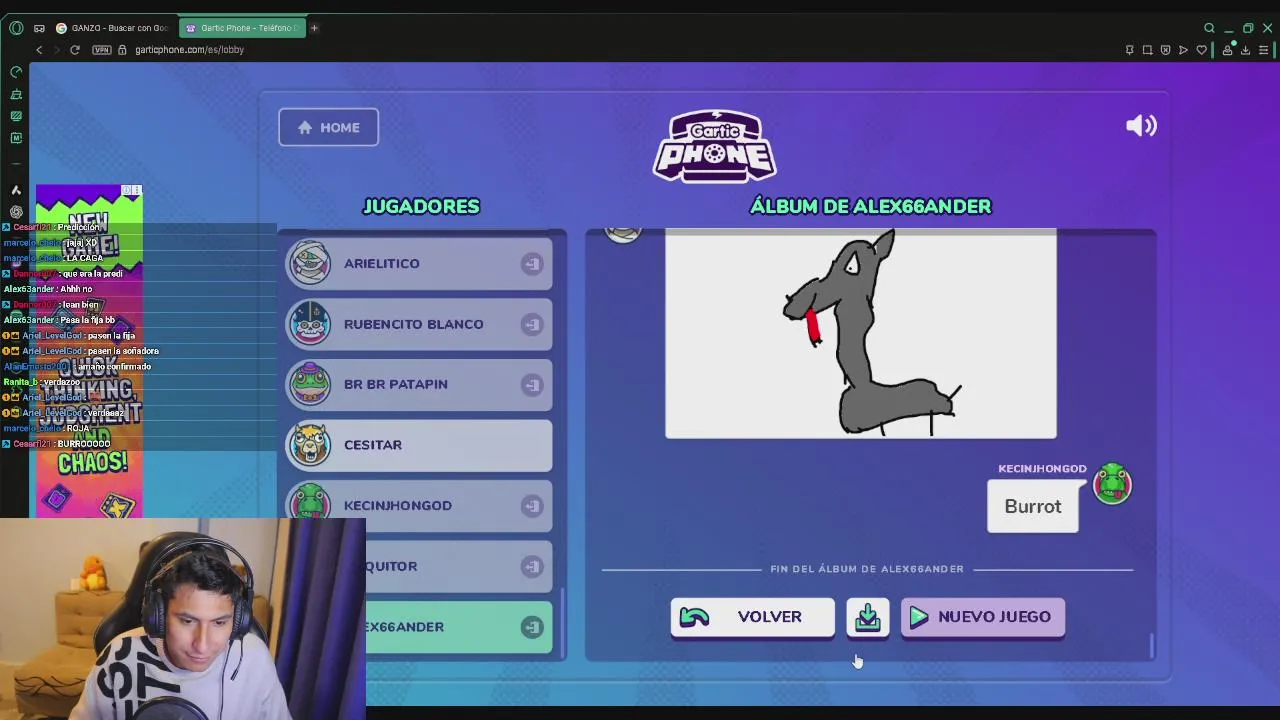Add page to bookmarks with heart icon

[x=1201, y=50]
